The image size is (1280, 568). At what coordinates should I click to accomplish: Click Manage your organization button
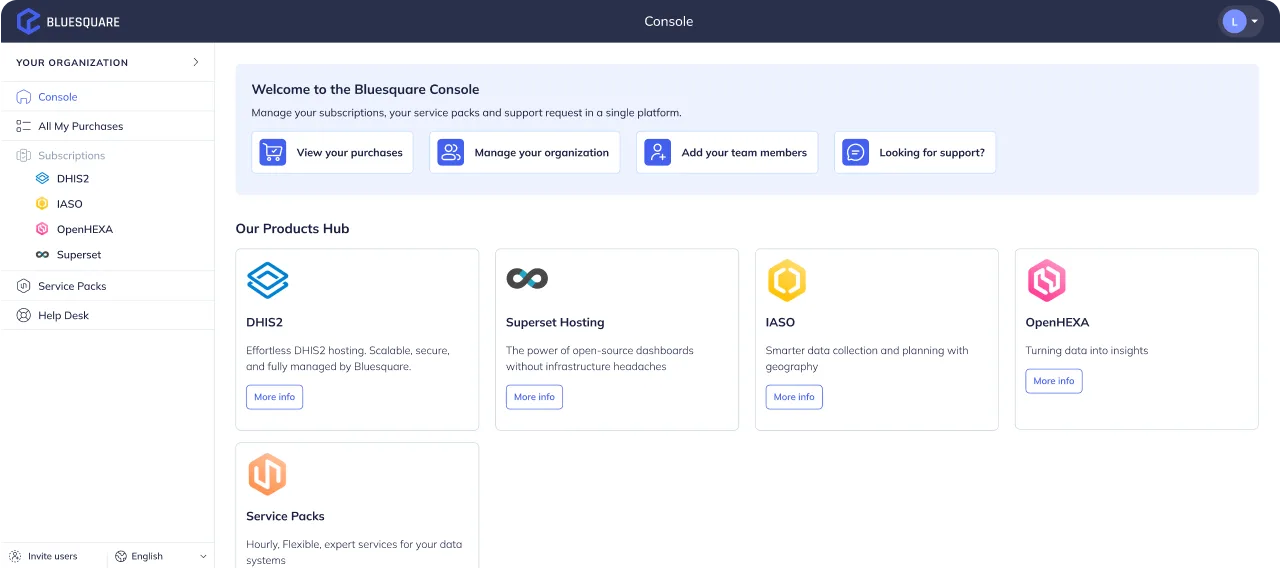pos(525,152)
